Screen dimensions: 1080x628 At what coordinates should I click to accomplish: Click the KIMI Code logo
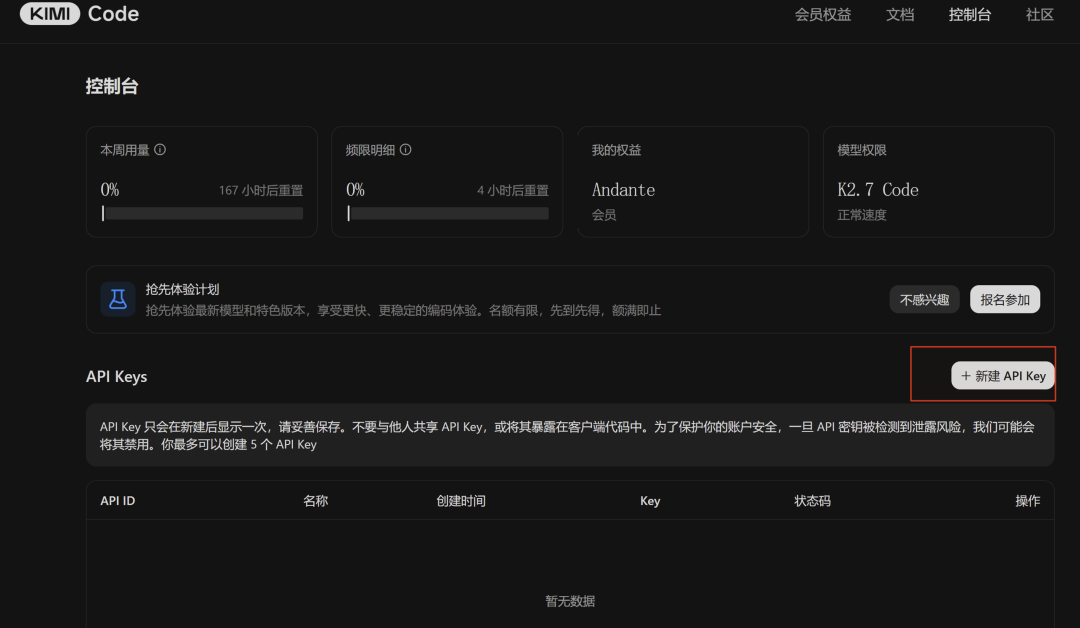(x=79, y=14)
